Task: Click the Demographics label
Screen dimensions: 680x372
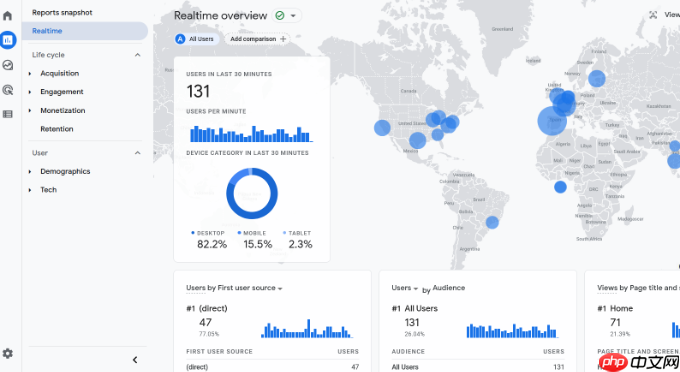Action: (65, 171)
